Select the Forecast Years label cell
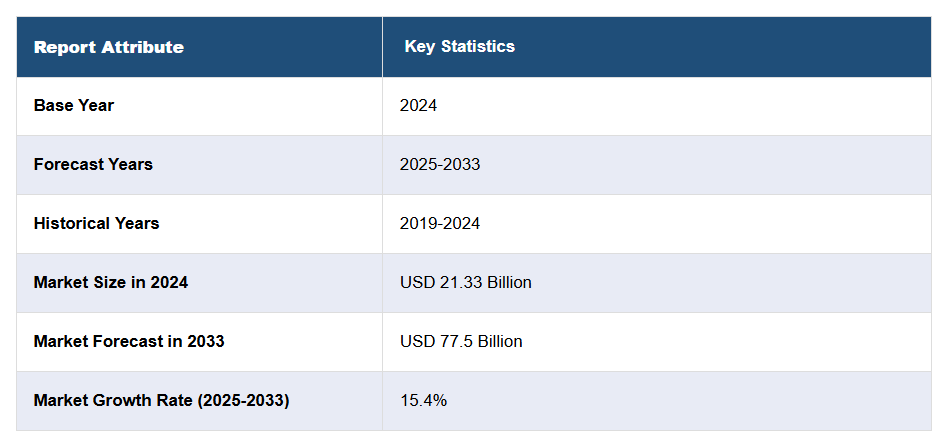This screenshot has width=939, height=438. point(93,164)
